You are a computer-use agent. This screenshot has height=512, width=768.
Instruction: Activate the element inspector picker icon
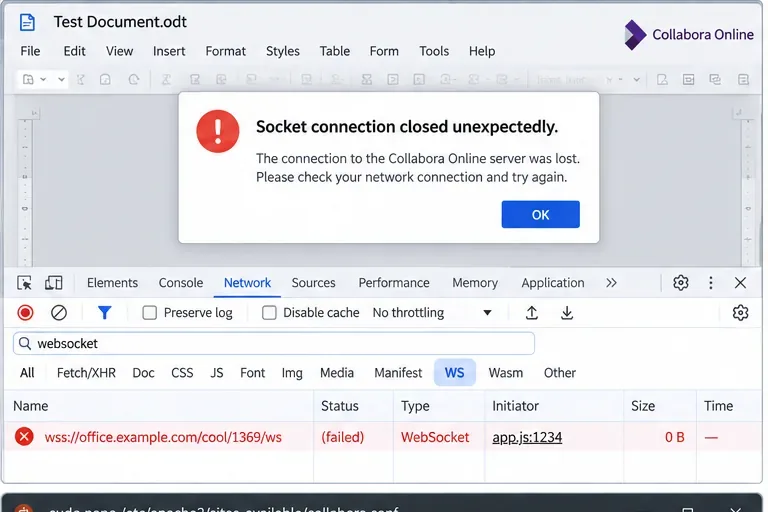24,283
